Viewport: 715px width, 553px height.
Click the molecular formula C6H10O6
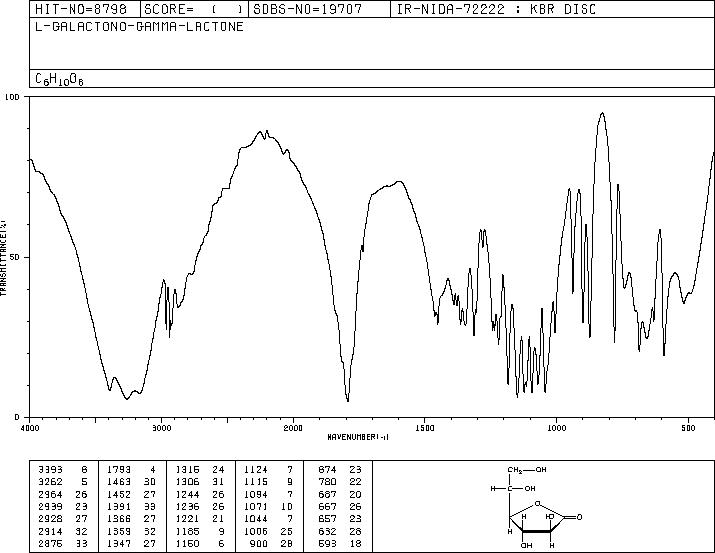pos(59,80)
